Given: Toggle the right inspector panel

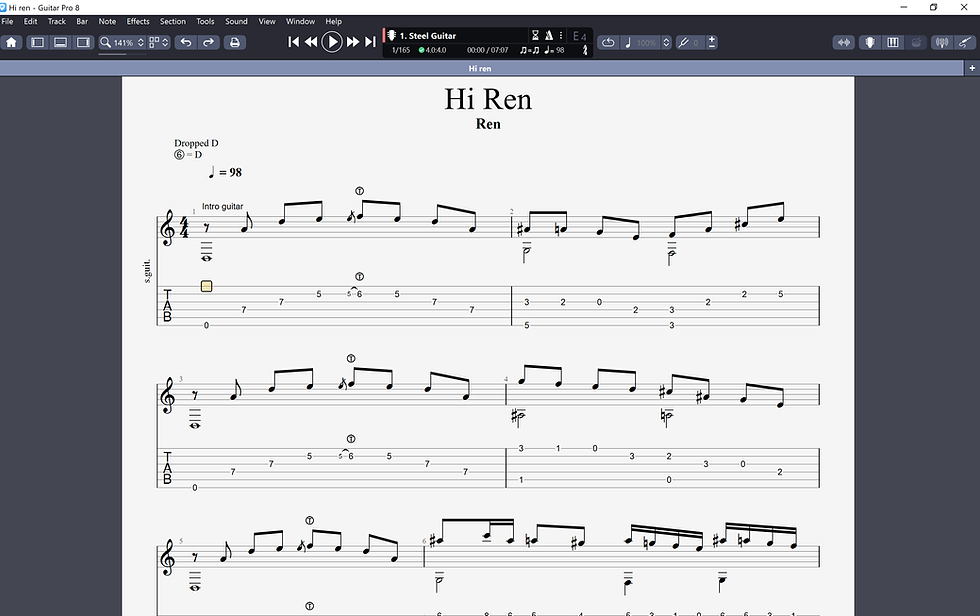Looking at the screenshot, I should (83, 42).
